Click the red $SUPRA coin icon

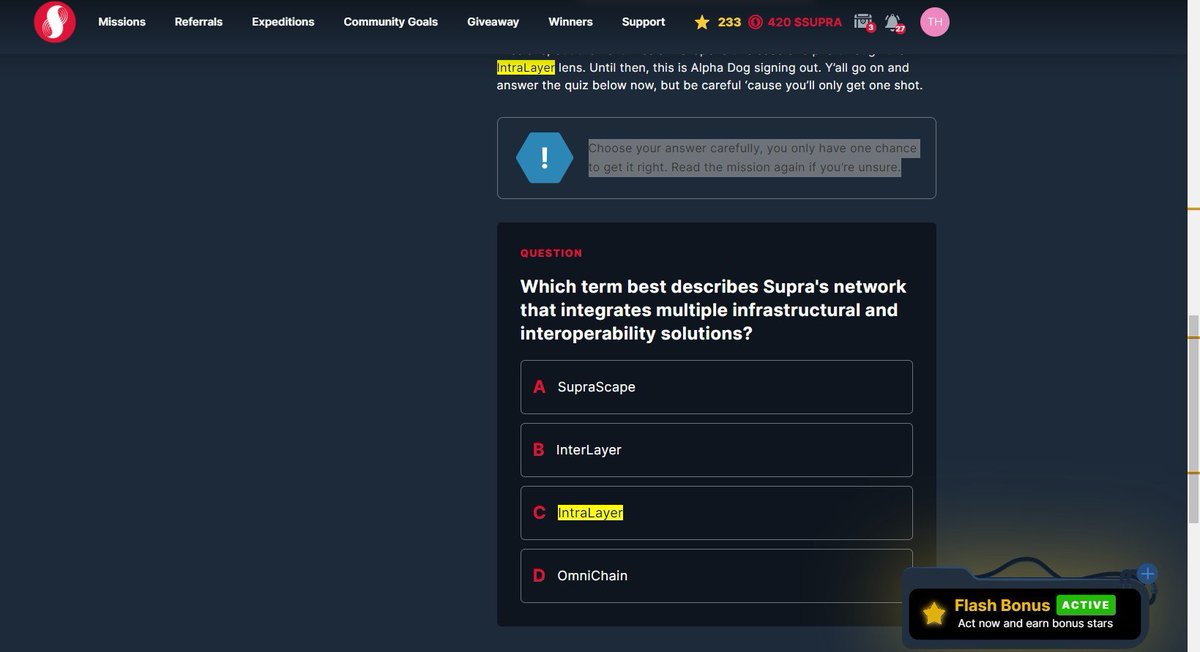[x=756, y=21]
